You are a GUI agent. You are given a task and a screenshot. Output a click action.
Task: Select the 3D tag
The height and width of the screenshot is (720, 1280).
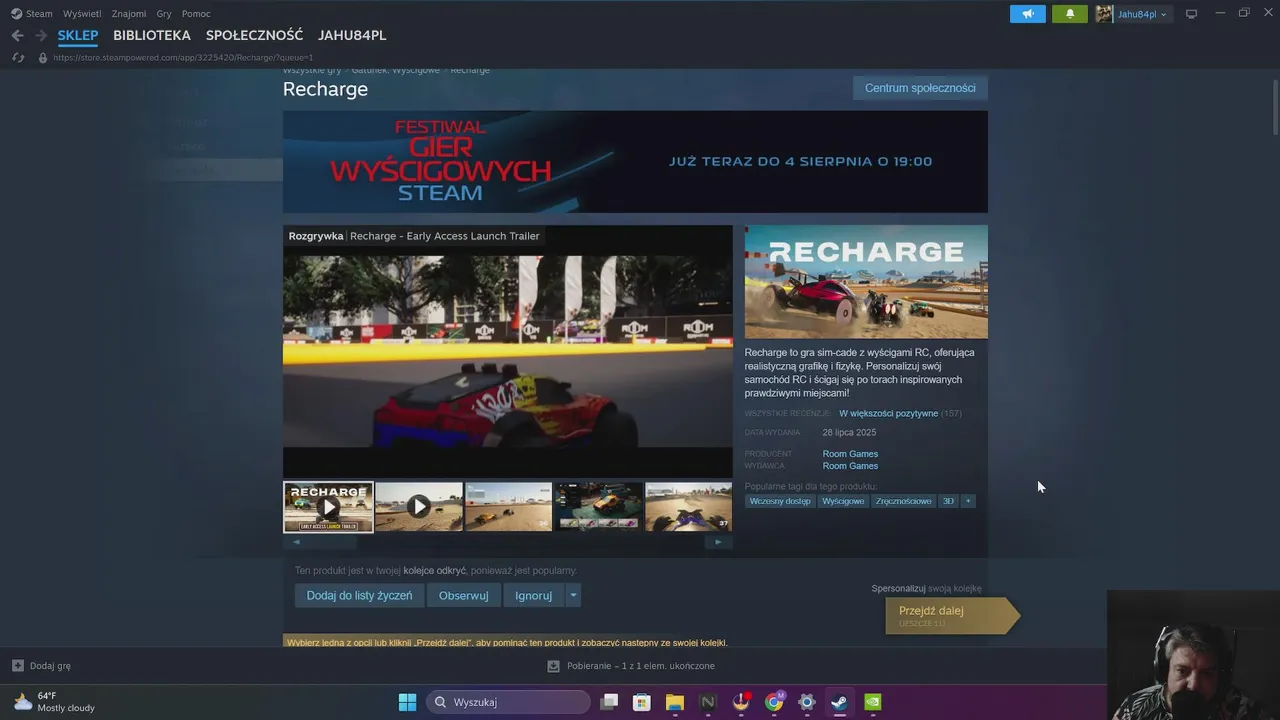(948, 501)
